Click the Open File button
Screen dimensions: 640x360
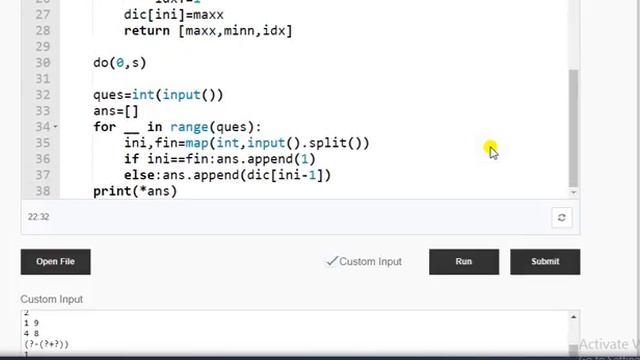(x=56, y=262)
